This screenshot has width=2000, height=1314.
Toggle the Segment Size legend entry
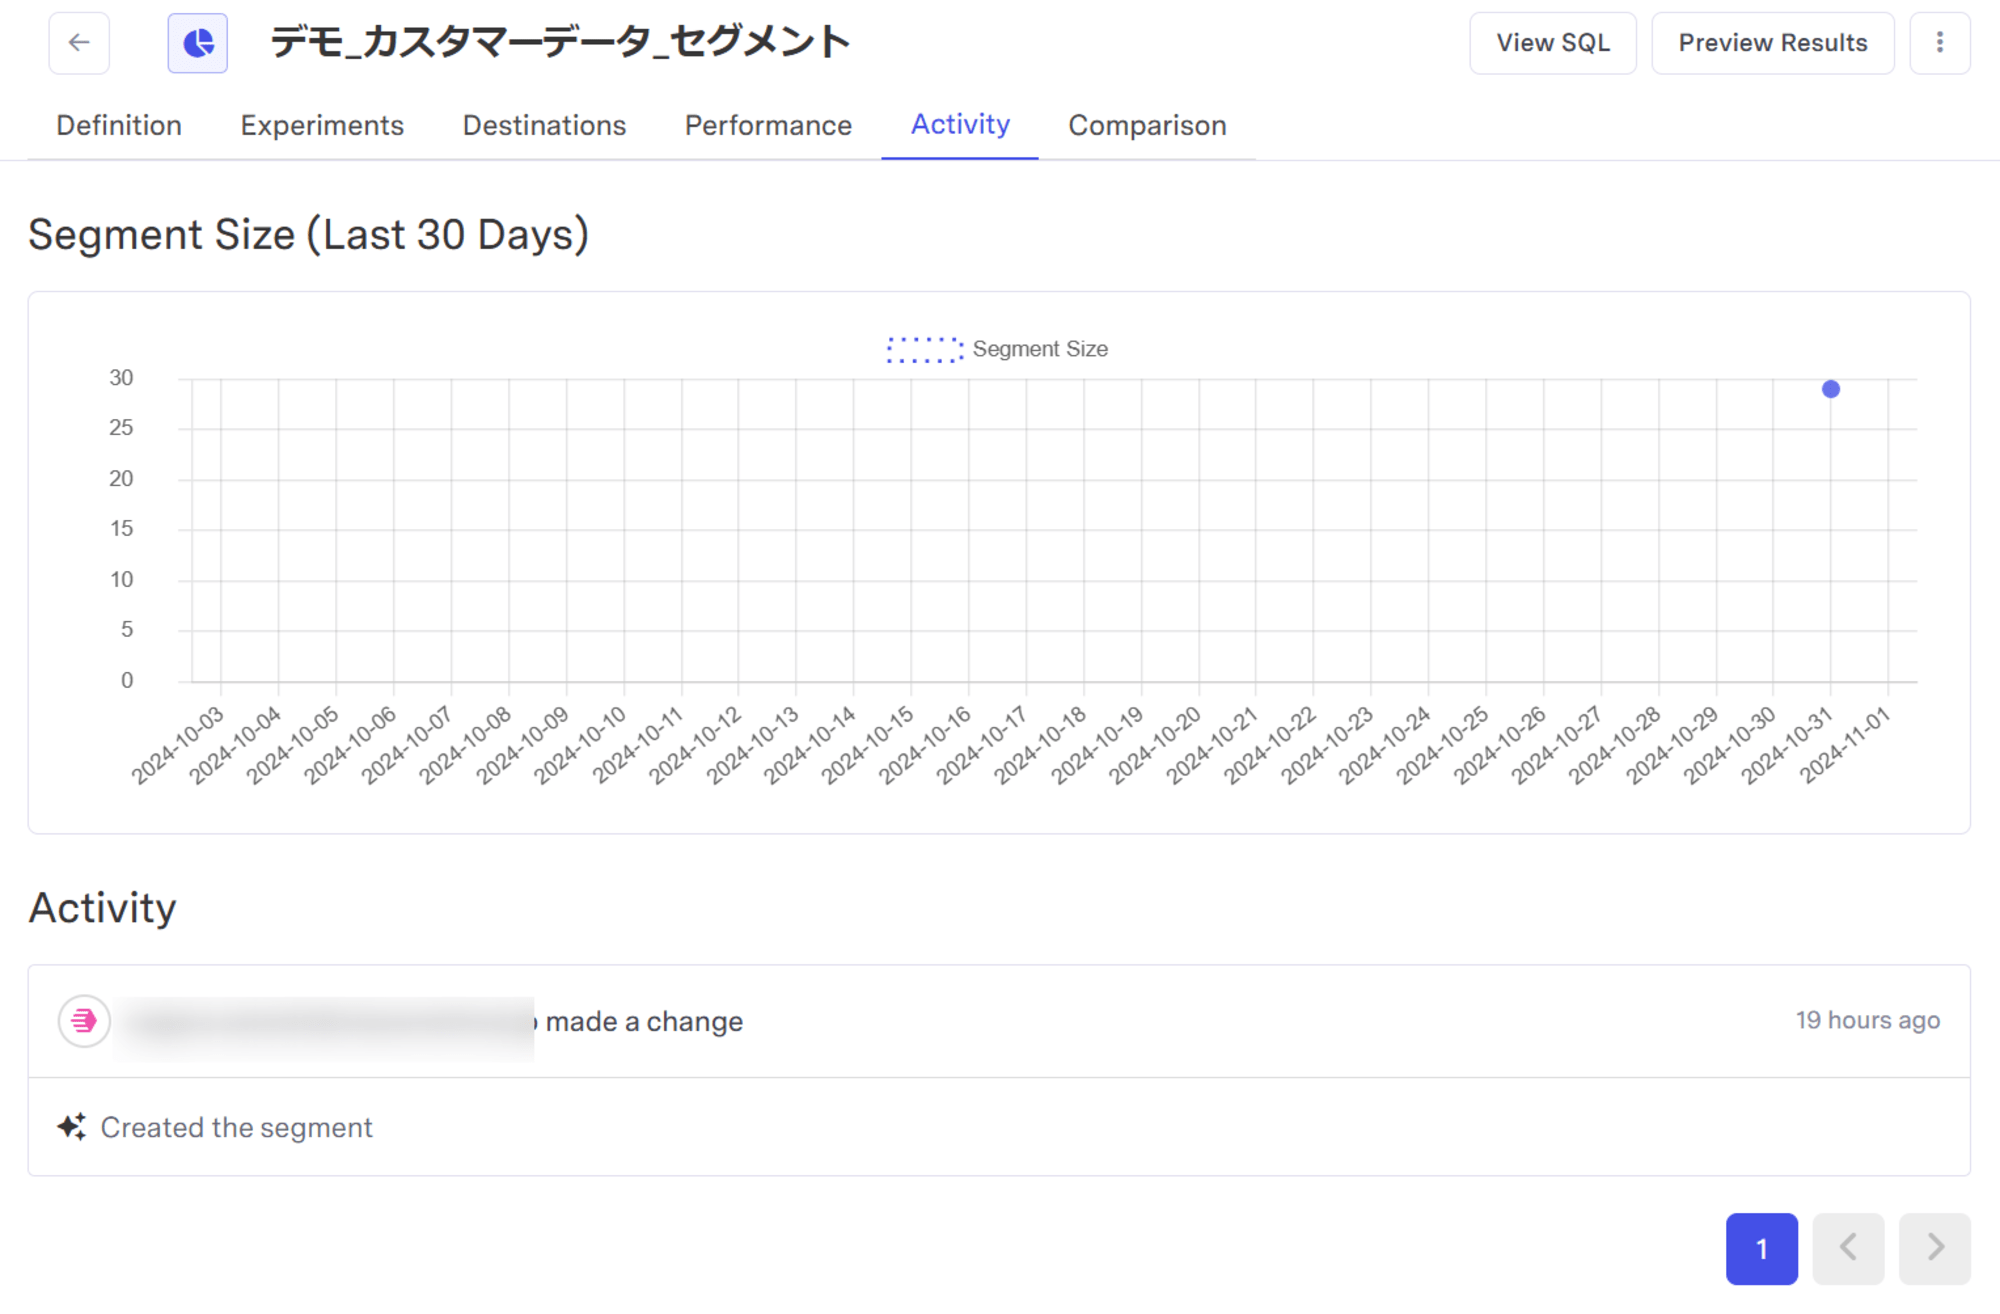pos(997,349)
